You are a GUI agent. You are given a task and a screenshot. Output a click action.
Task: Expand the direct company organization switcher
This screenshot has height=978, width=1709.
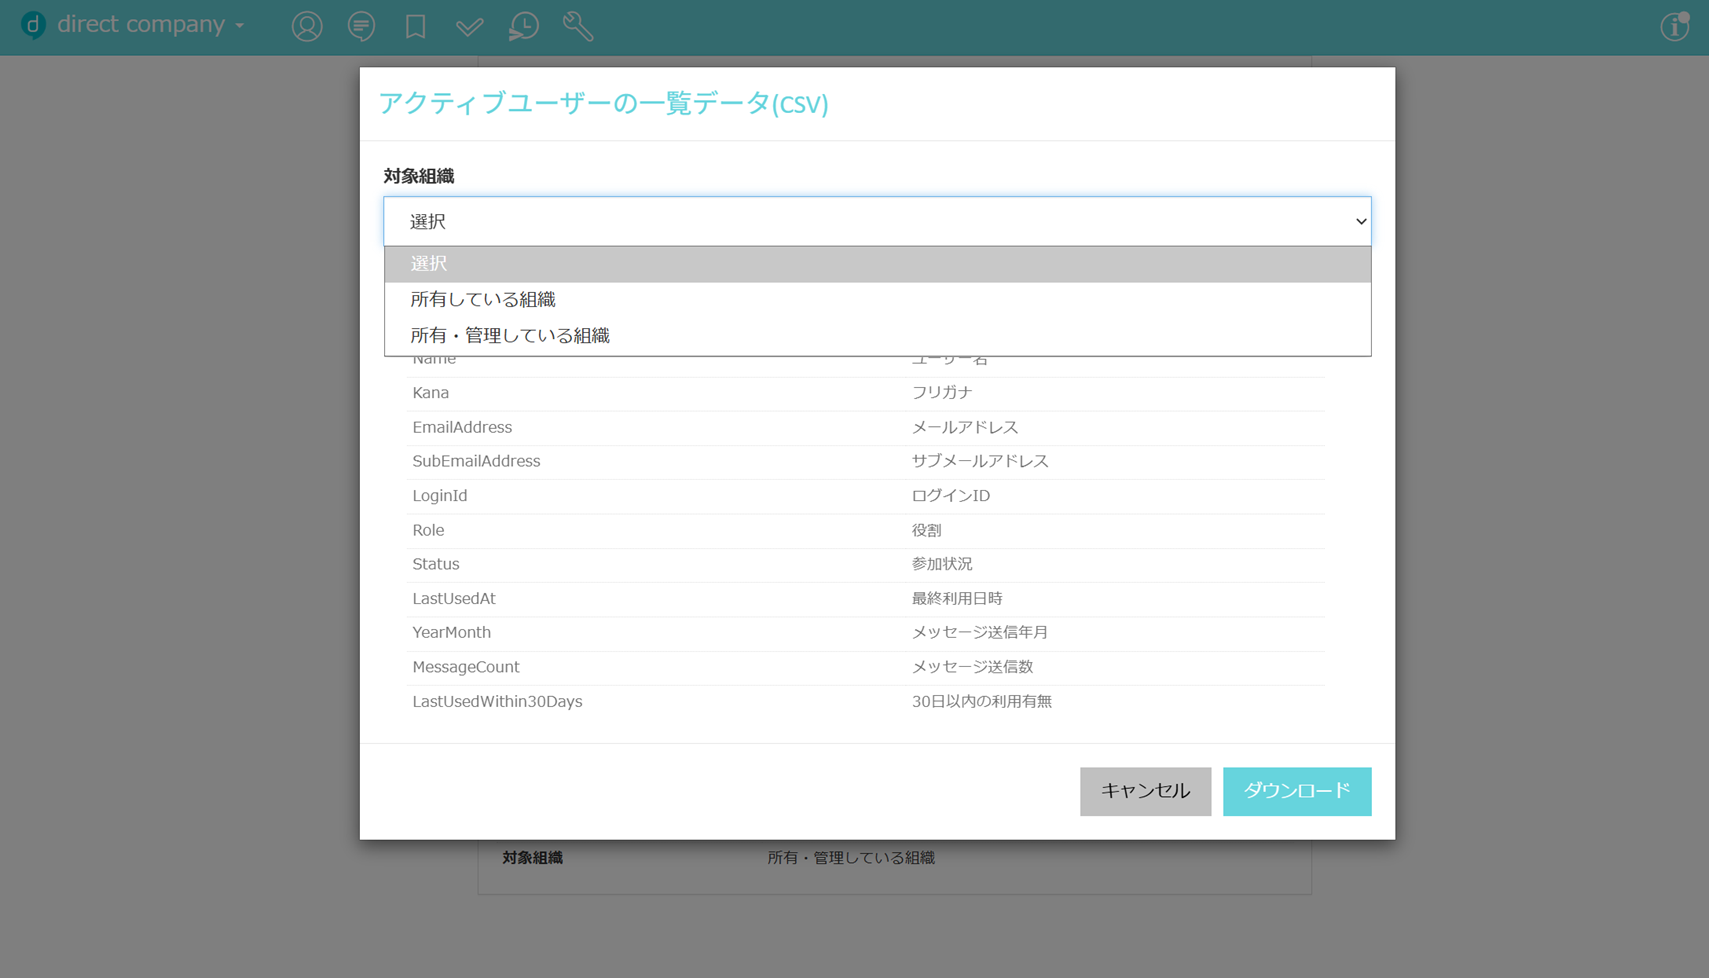(x=150, y=25)
